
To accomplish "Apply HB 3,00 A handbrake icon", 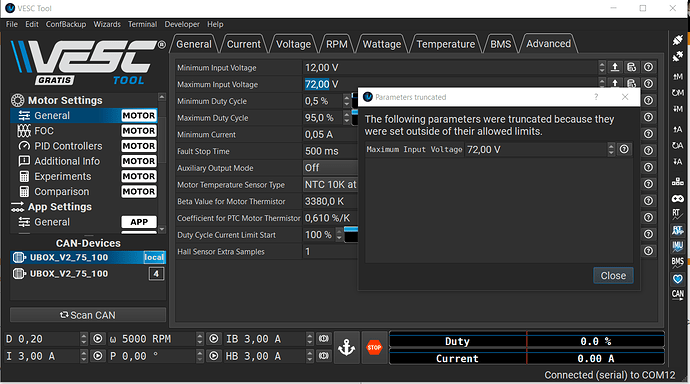I will pyautogui.click(x=323, y=355).
